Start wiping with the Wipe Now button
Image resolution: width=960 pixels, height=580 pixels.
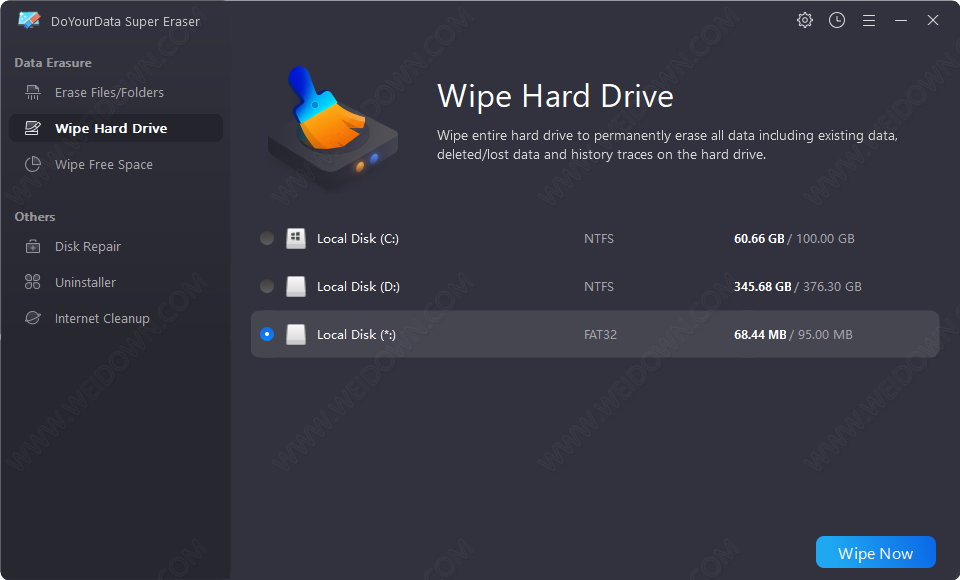point(876,552)
